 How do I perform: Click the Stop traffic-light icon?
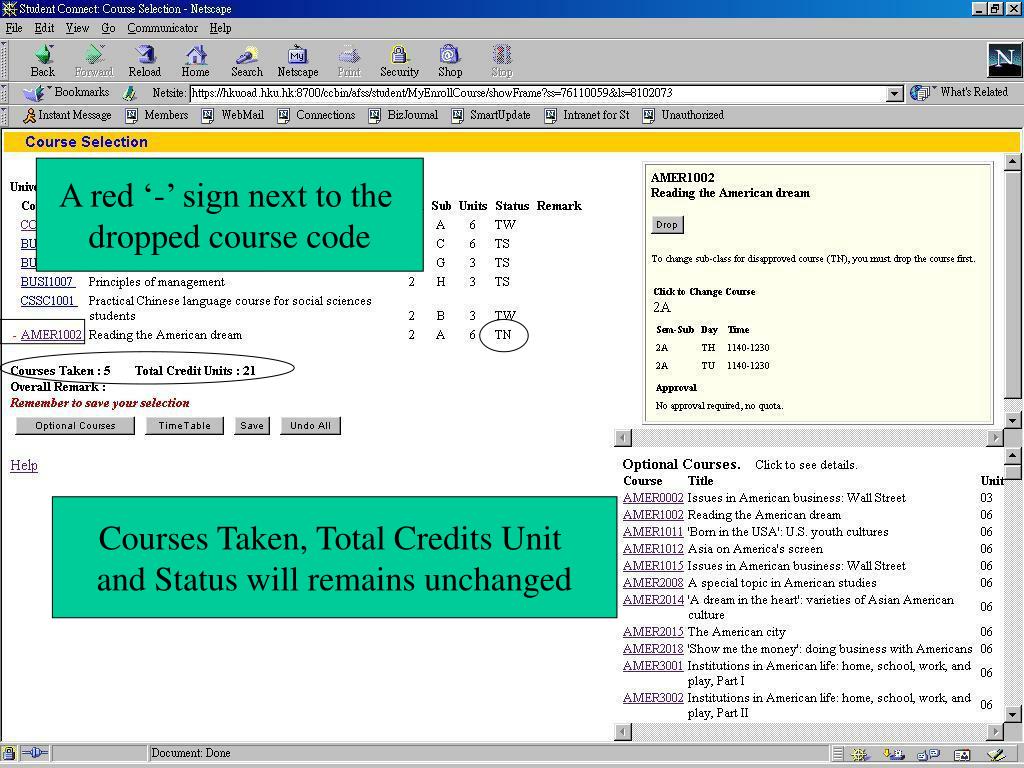(x=502, y=55)
